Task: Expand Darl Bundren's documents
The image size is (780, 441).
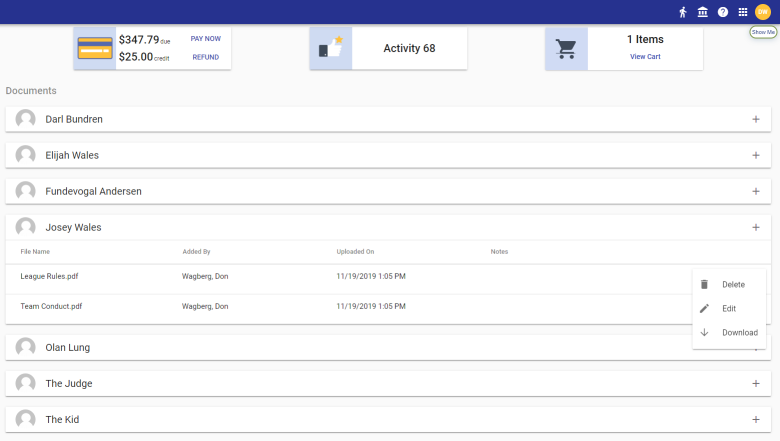Action: click(x=755, y=119)
